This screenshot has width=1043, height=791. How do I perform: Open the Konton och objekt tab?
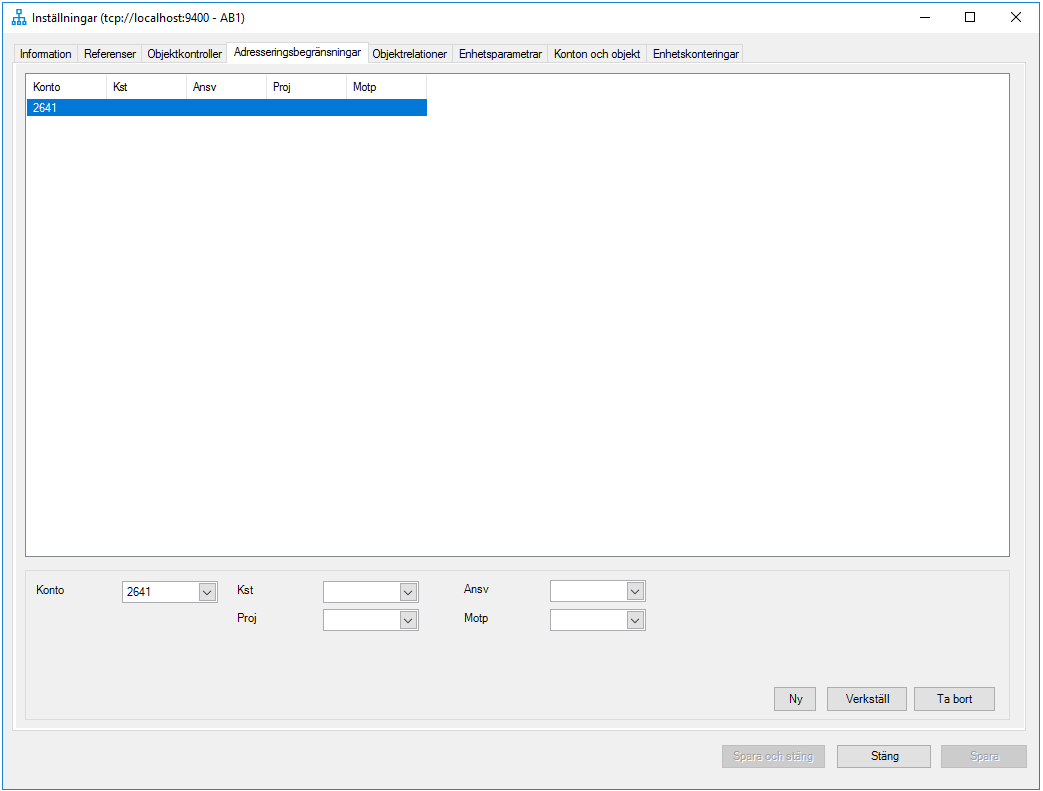coord(596,54)
